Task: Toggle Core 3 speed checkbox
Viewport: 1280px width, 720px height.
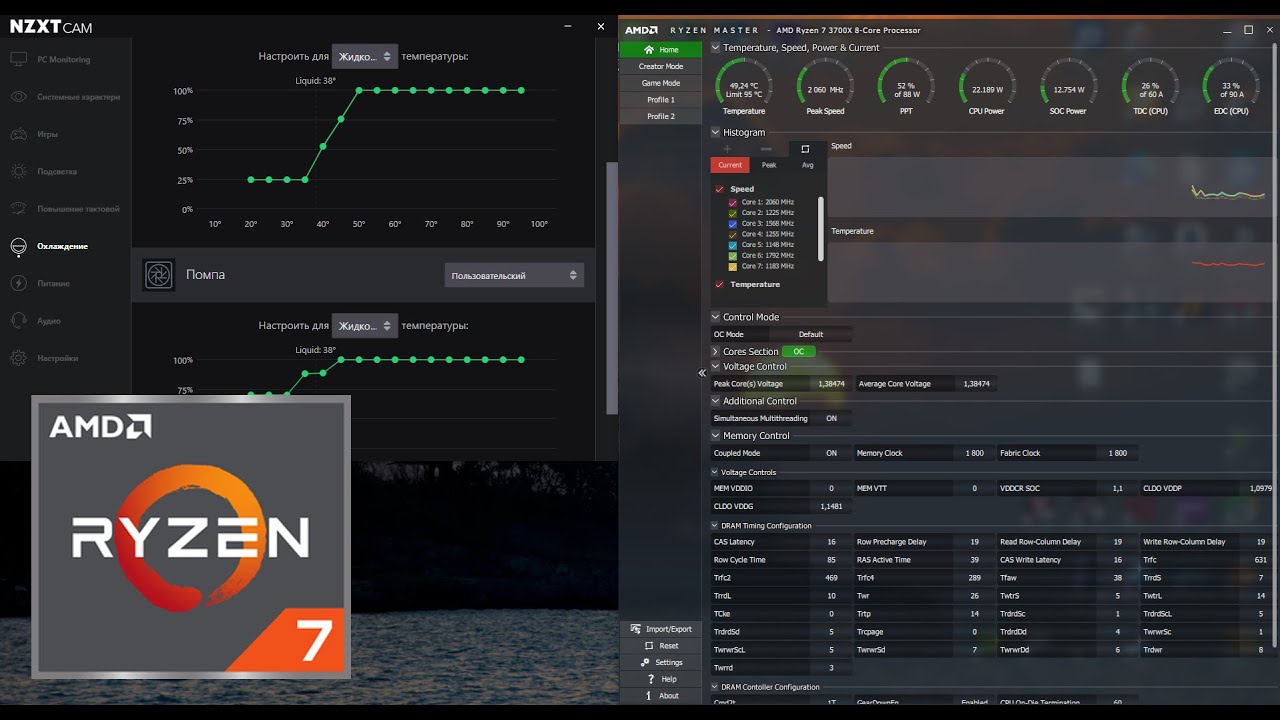Action: [734, 224]
